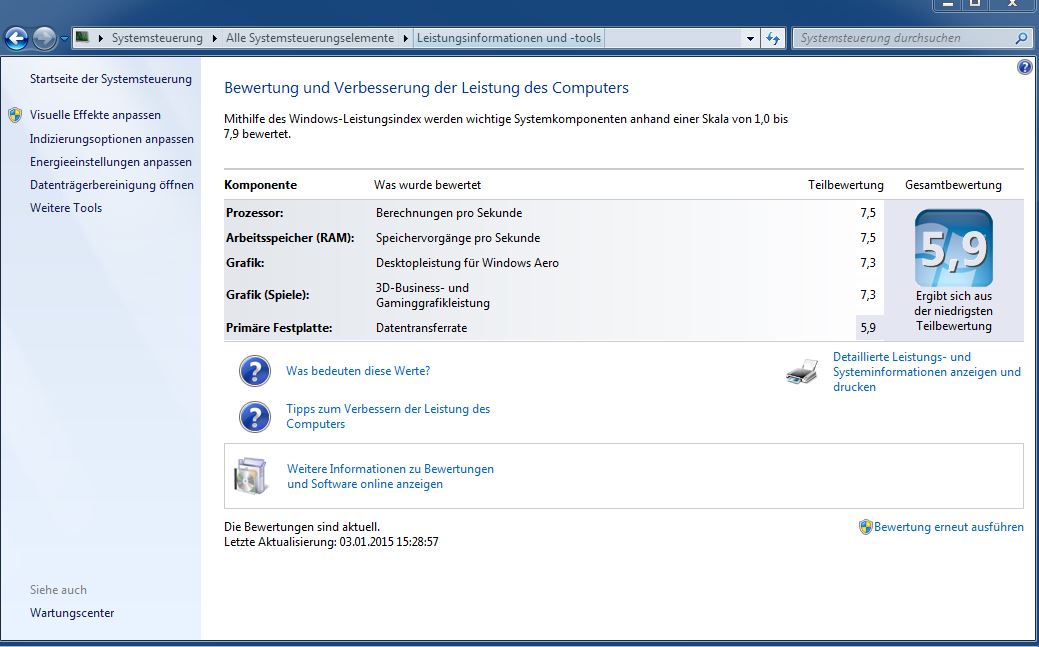Open Startseite der Systemsteuerung
The height and width of the screenshot is (647, 1039).
coord(111,79)
